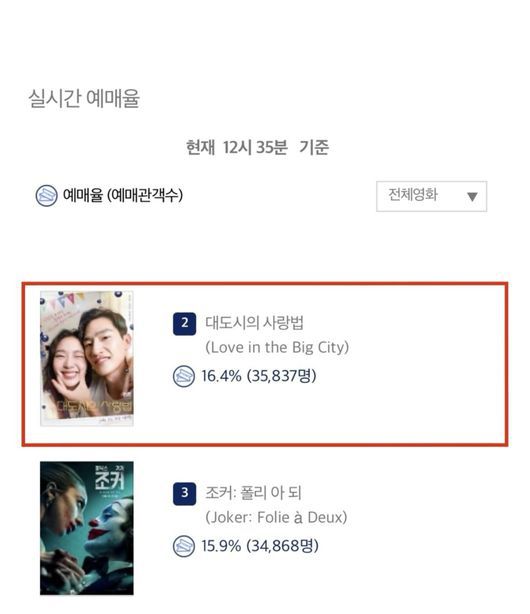Select the 대도시의 사랑법 movie title

(x=255, y=323)
